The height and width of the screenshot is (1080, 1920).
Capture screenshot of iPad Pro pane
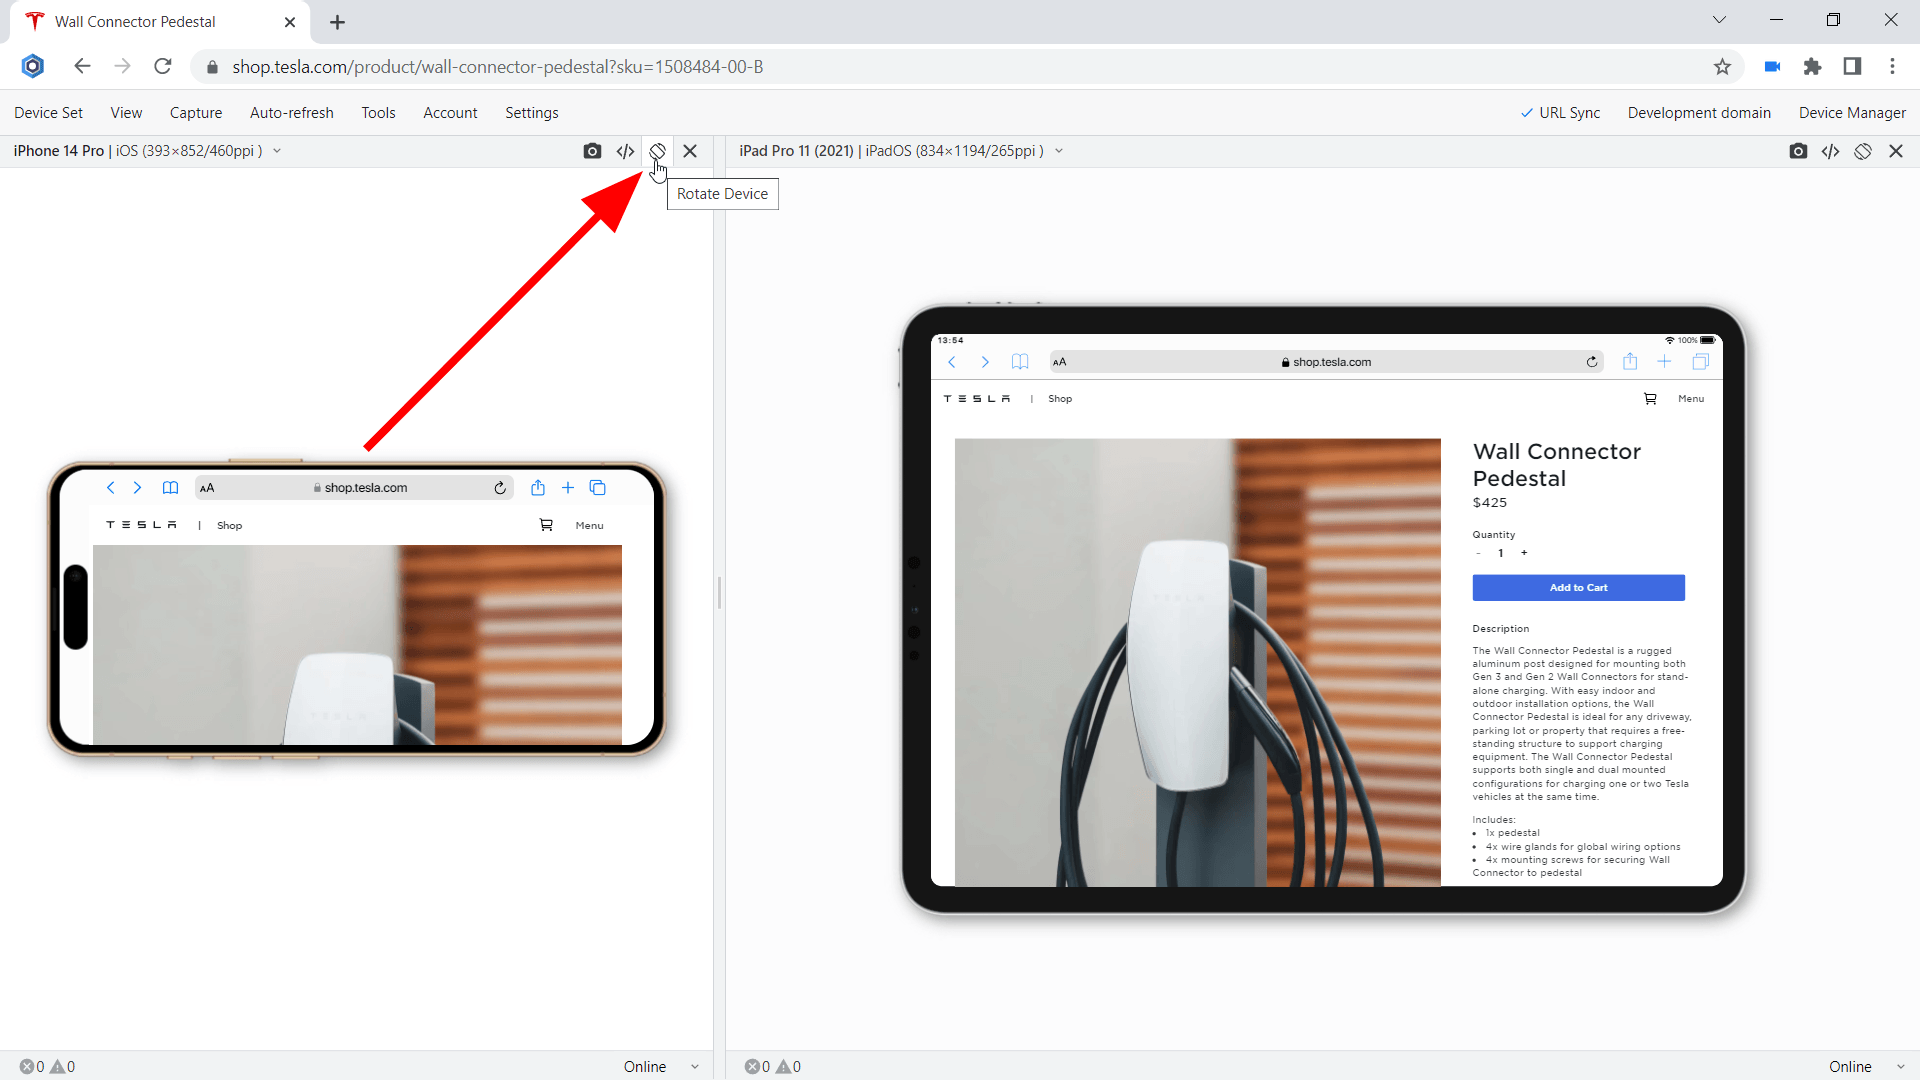click(x=1798, y=151)
